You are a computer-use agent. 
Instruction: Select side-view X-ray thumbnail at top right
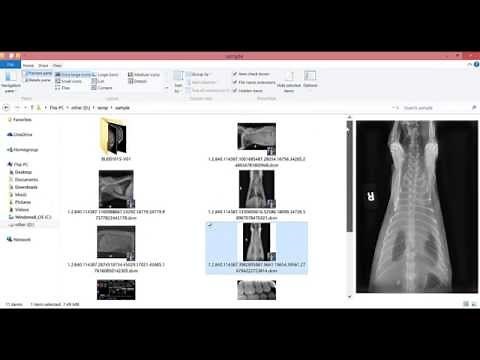[257, 139]
